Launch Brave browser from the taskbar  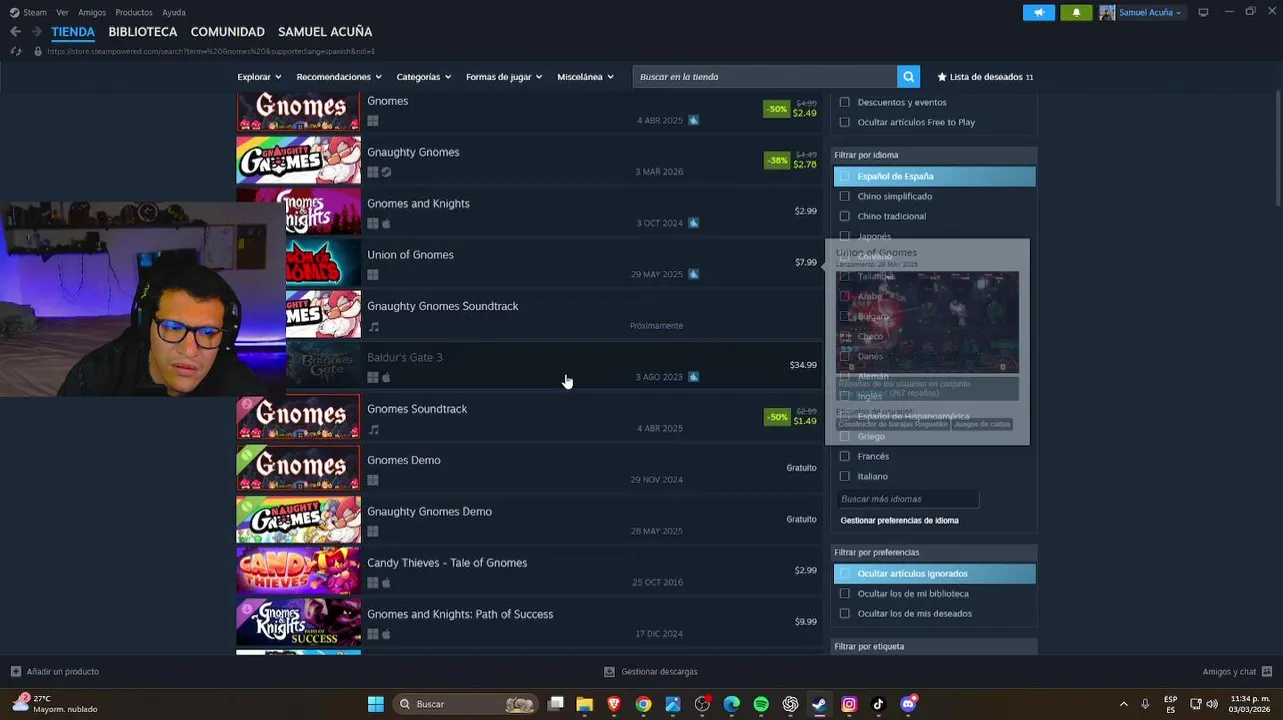coord(614,704)
